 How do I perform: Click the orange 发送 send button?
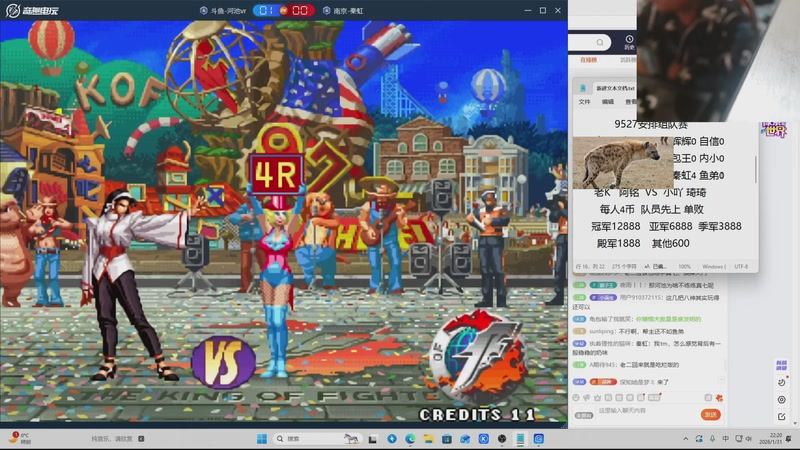coord(711,415)
